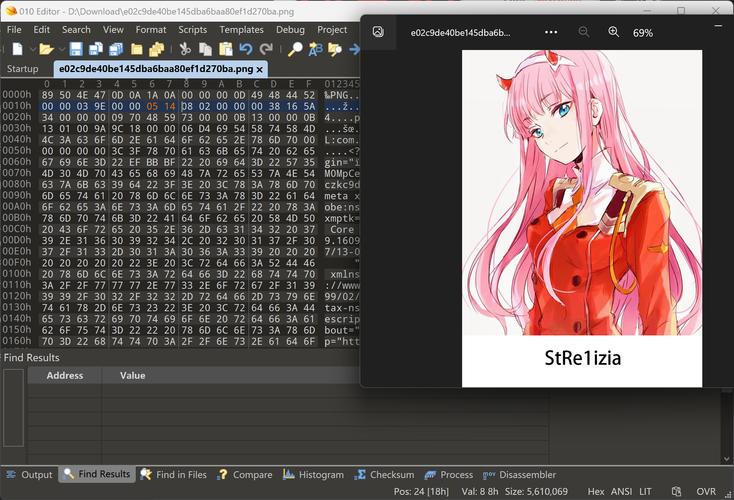The image size is (734, 500).
Task: Switch to the Histogram panel tab
Action: (313, 474)
